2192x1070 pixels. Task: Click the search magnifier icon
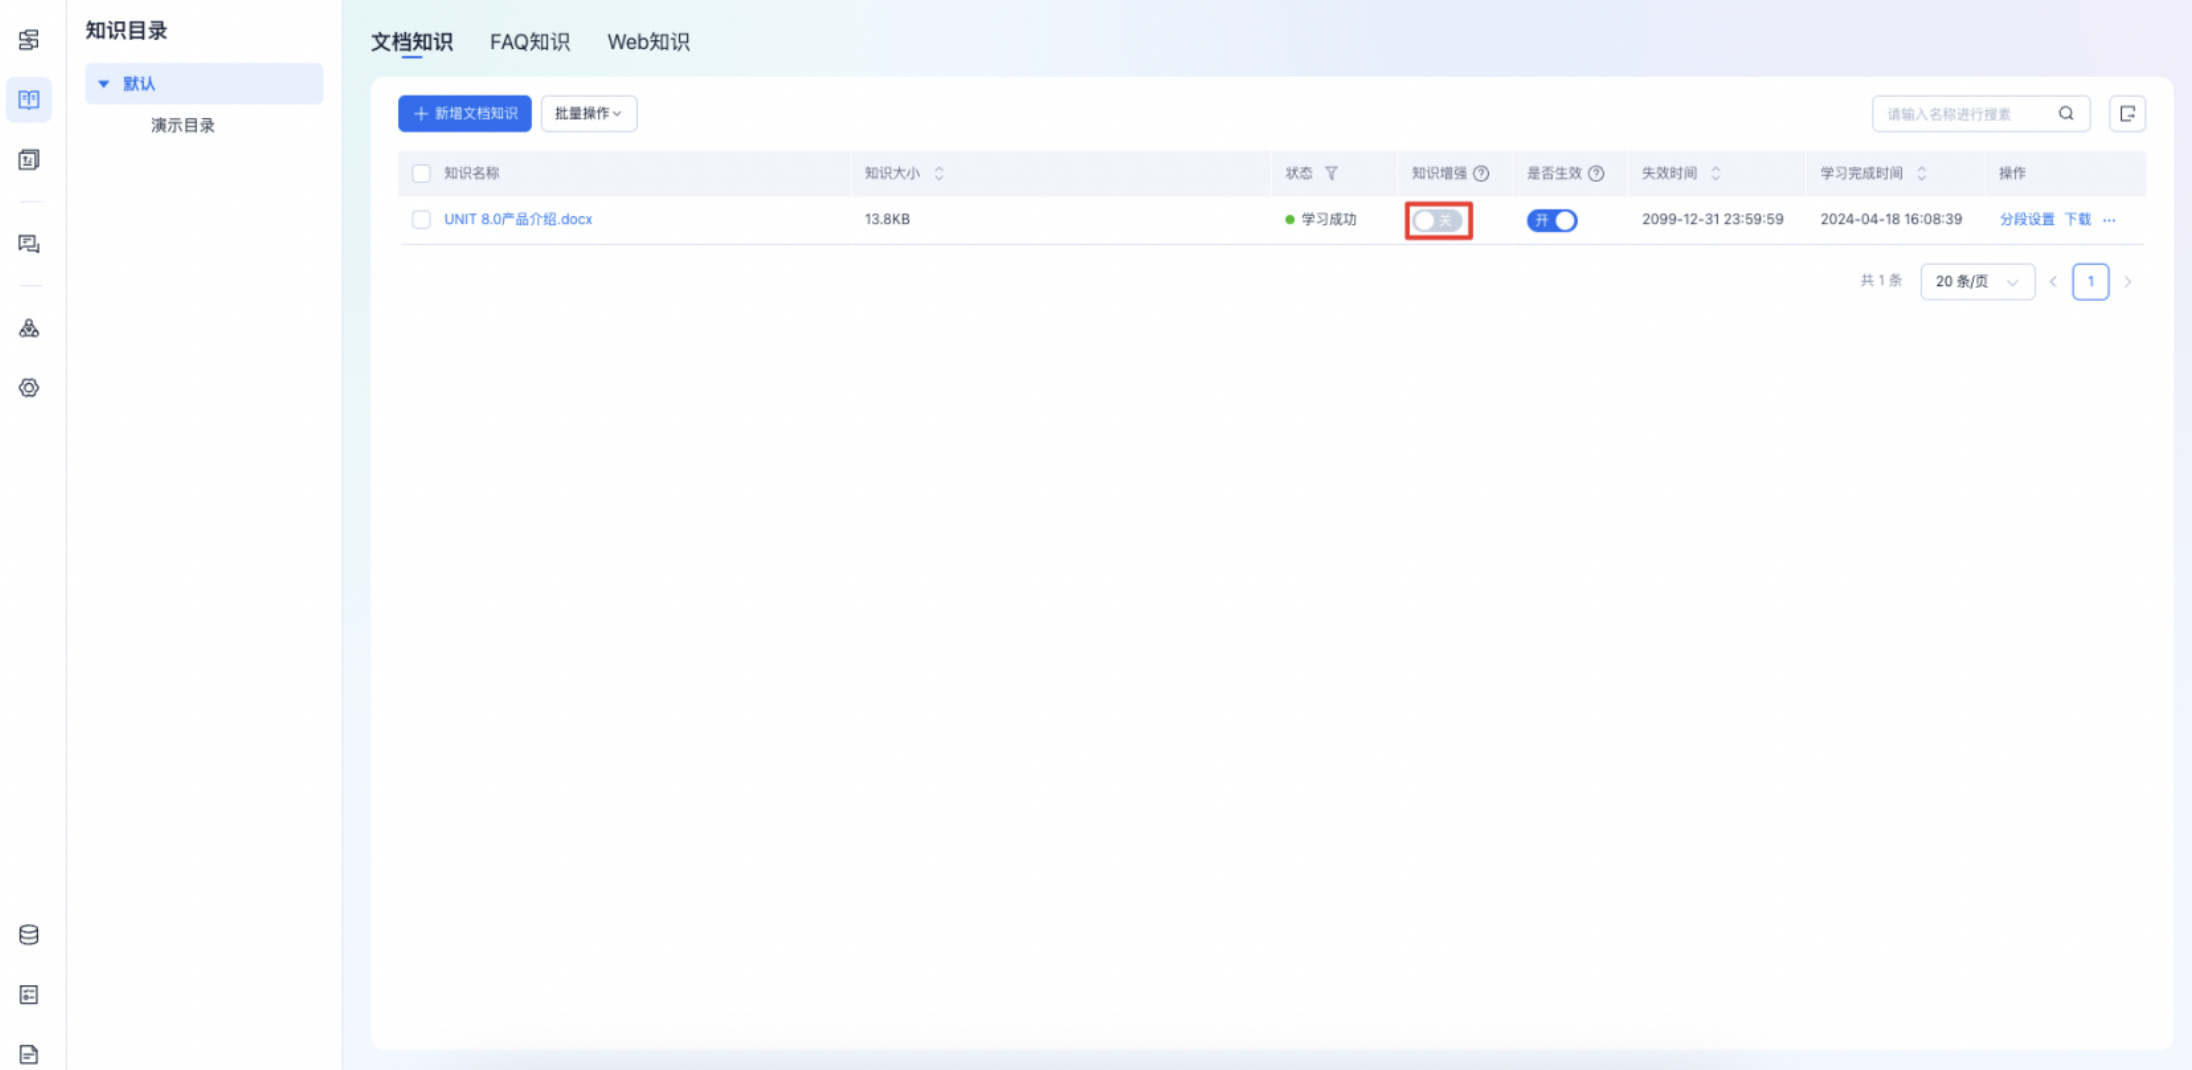tap(2066, 114)
